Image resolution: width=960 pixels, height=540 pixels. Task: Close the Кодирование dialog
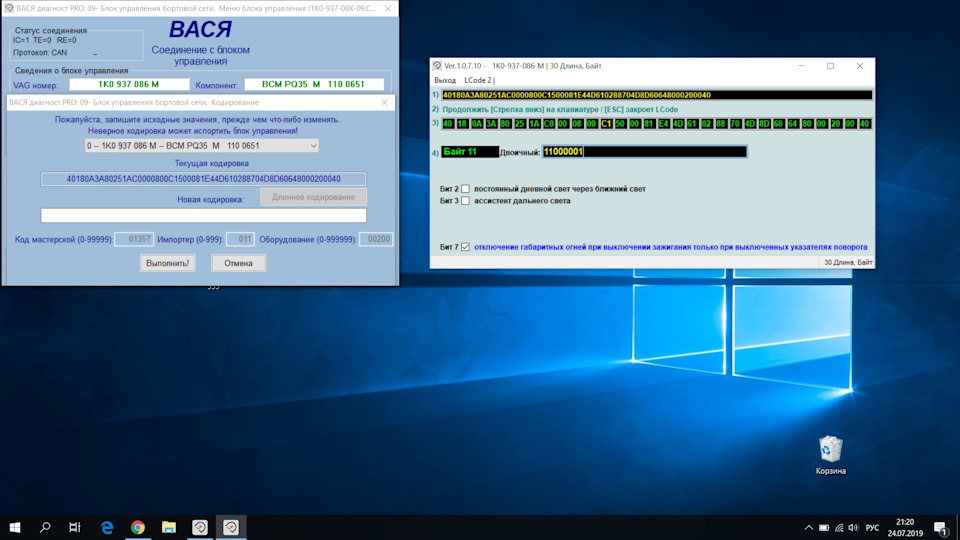384,102
